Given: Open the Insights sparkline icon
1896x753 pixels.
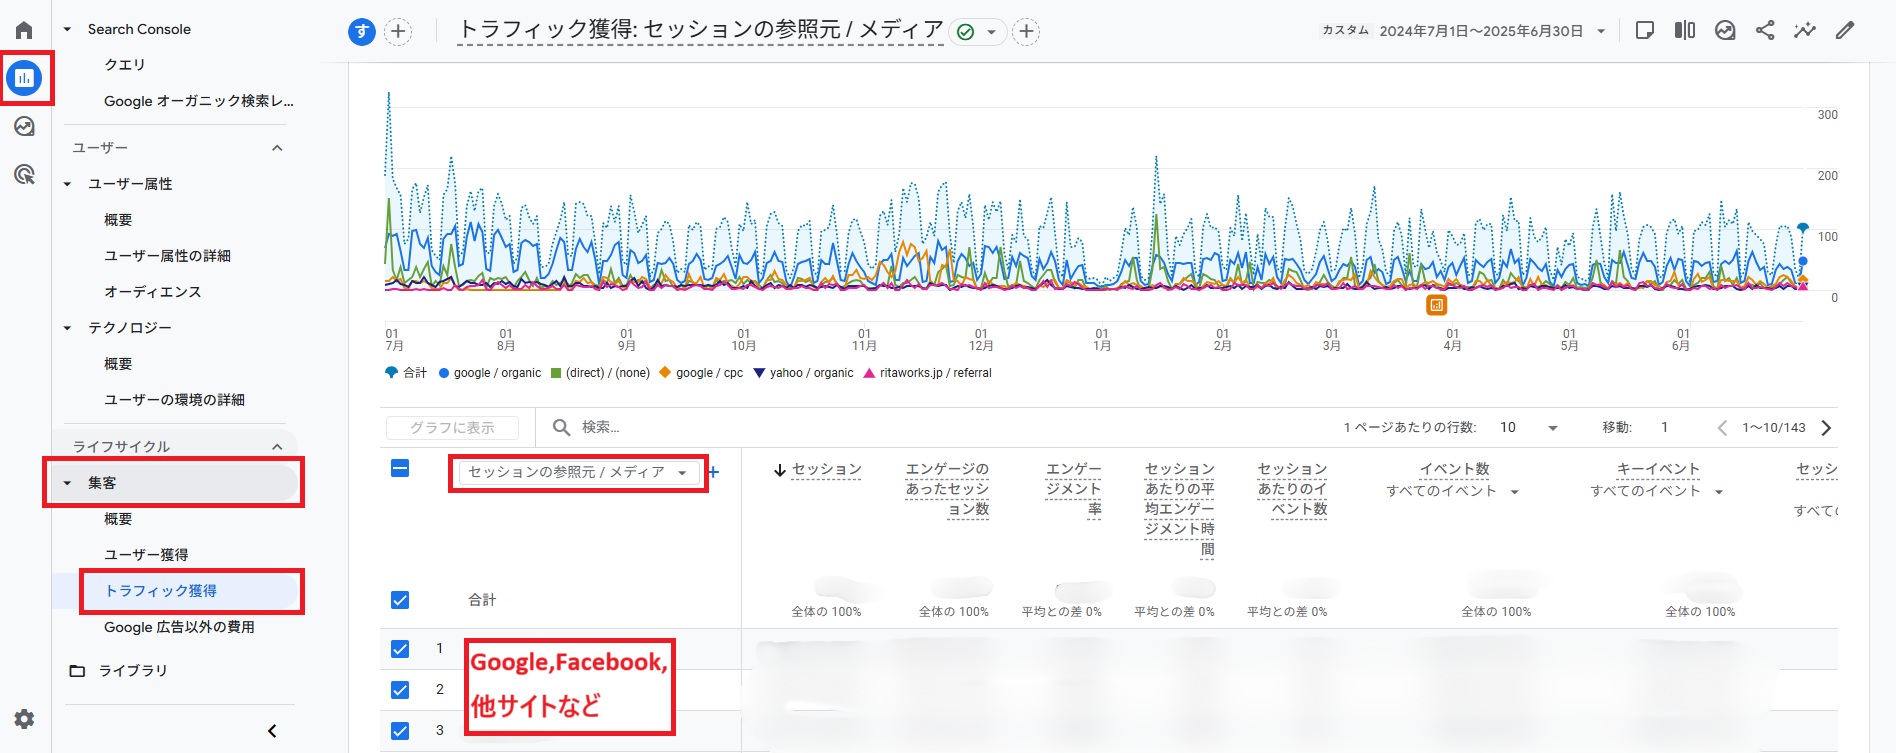Looking at the screenshot, I should point(1804,30).
